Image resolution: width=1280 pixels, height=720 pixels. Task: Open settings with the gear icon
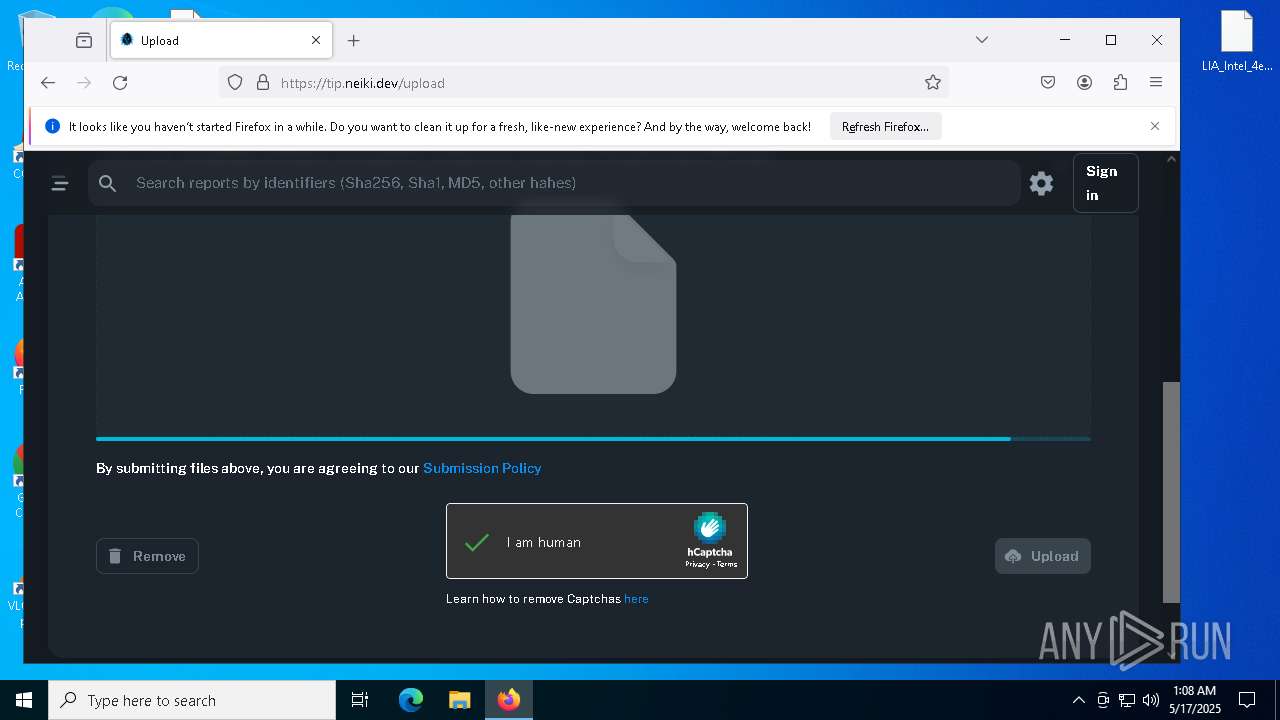coord(1041,183)
